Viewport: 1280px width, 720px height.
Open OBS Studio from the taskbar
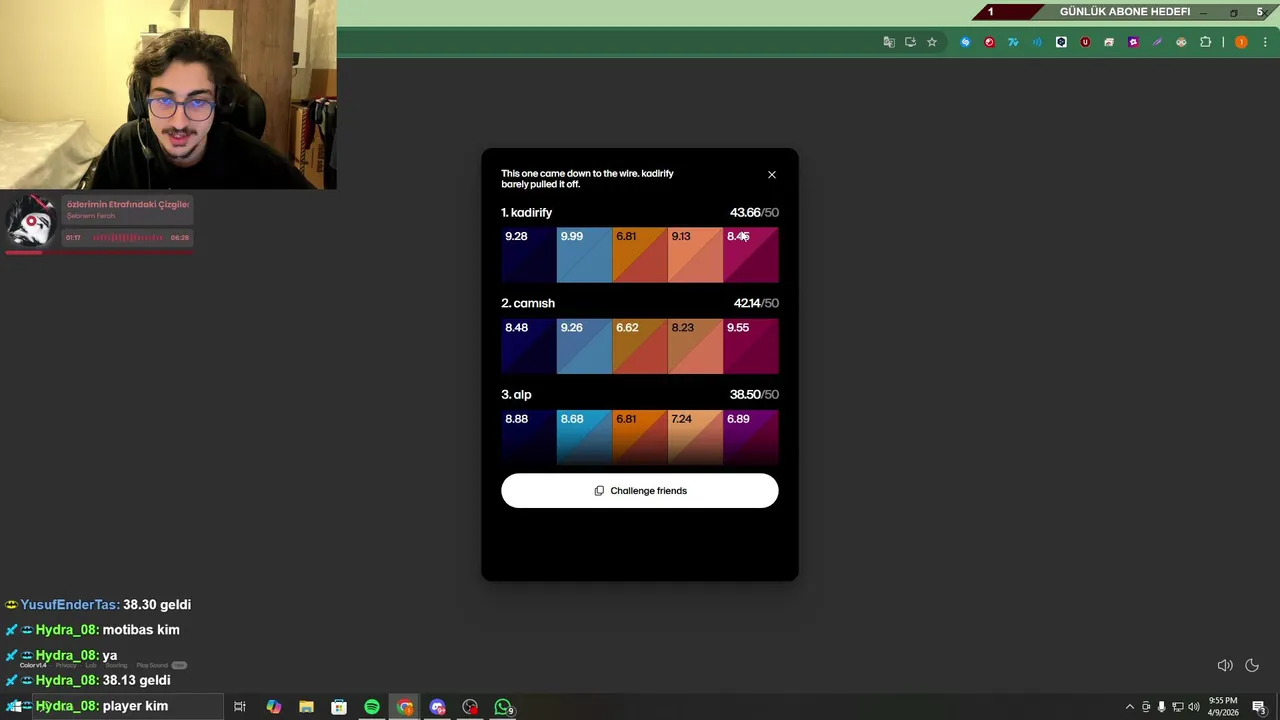[x=470, y=707]
